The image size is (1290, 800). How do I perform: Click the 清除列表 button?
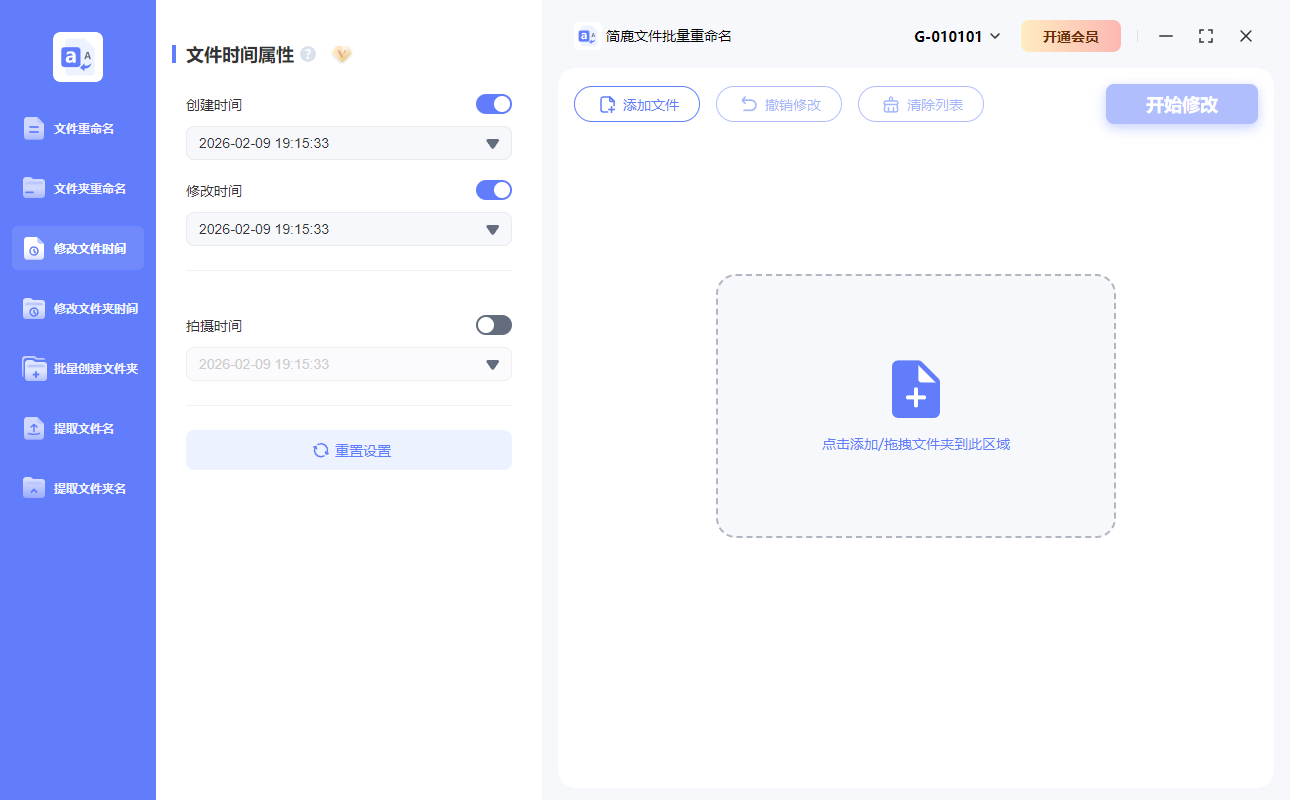click(x=921, y=104)
